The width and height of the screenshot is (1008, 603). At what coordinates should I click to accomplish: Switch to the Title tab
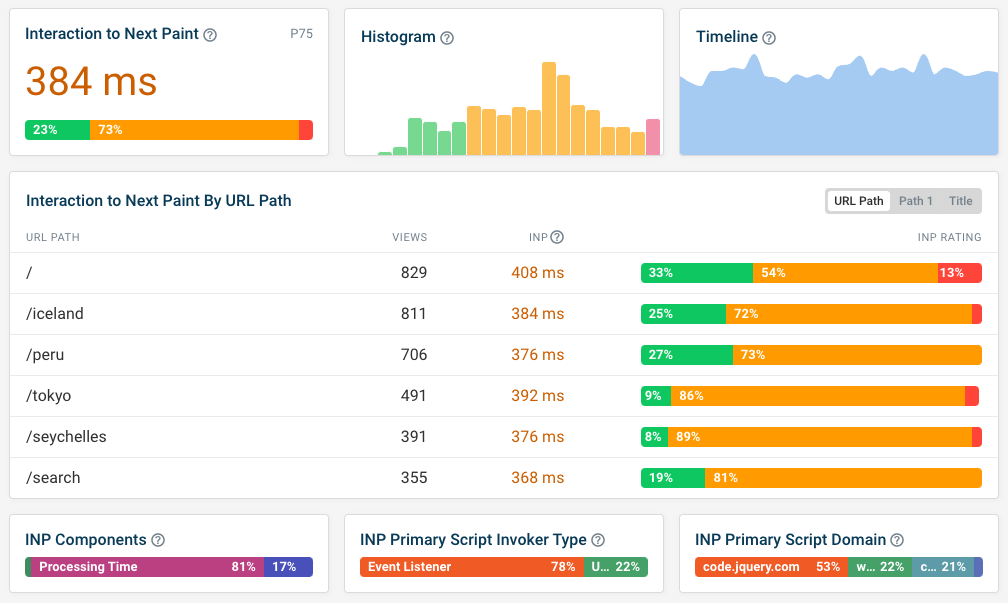(960, 201)
